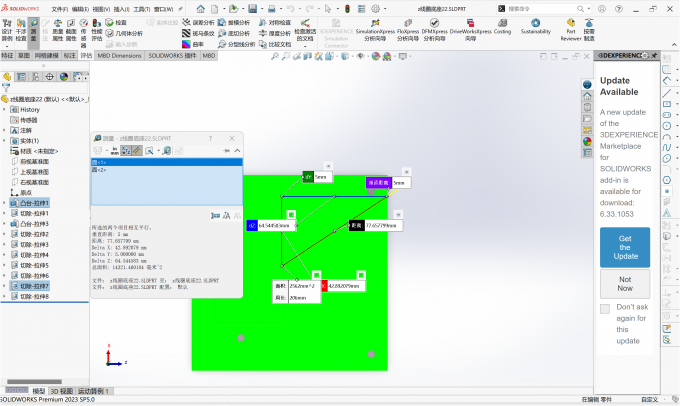Pin the menu bar with the pushpin

pyautogui.click(x=180, y=9)
